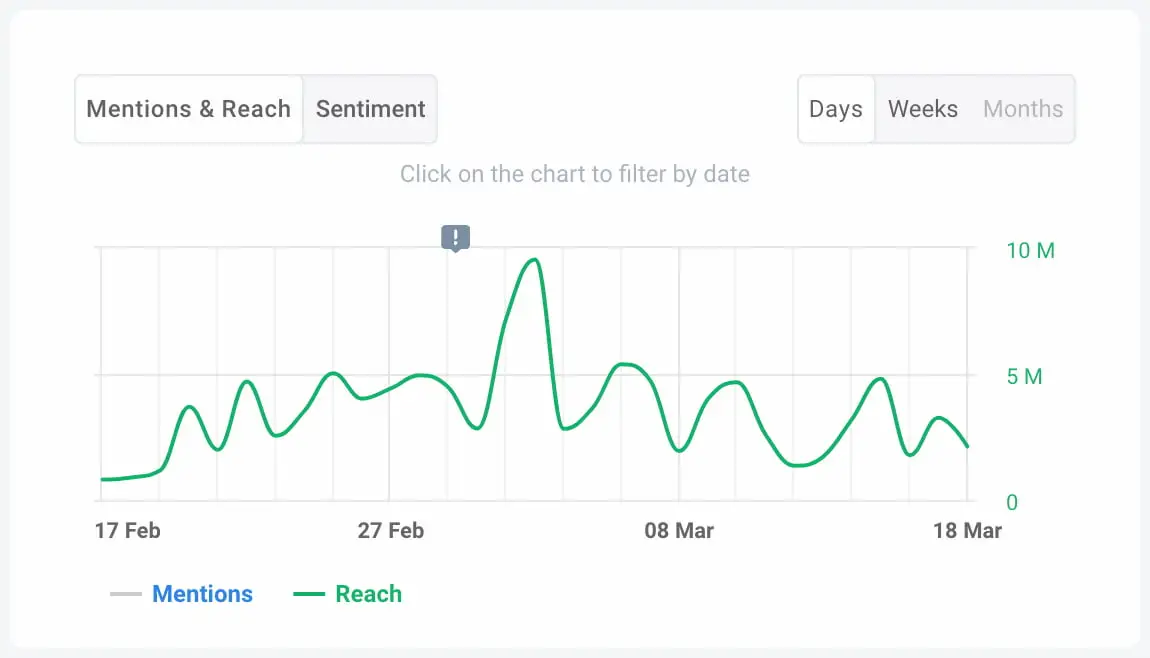
Task: Click the gray Mentions legend line icon
Action: point(124,593)
